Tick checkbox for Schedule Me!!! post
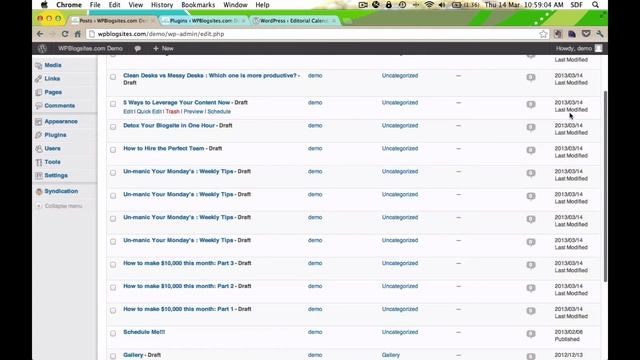This screenshot has width=640, height=360. pos(113,333)
